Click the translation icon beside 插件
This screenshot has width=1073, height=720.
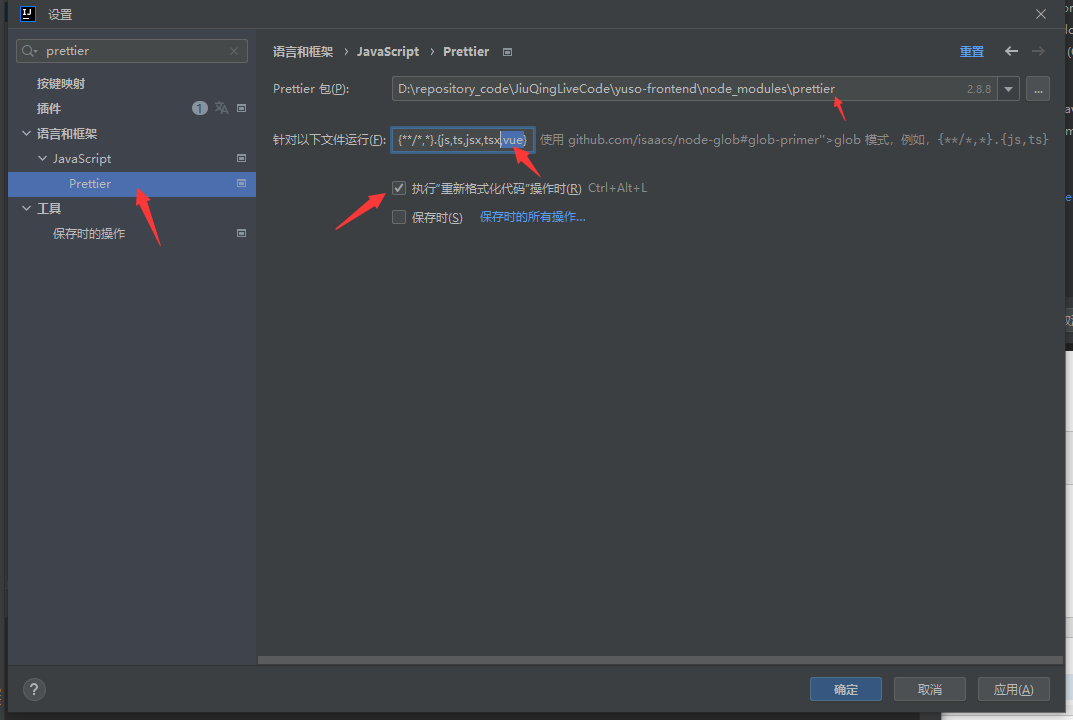[221, 108]
